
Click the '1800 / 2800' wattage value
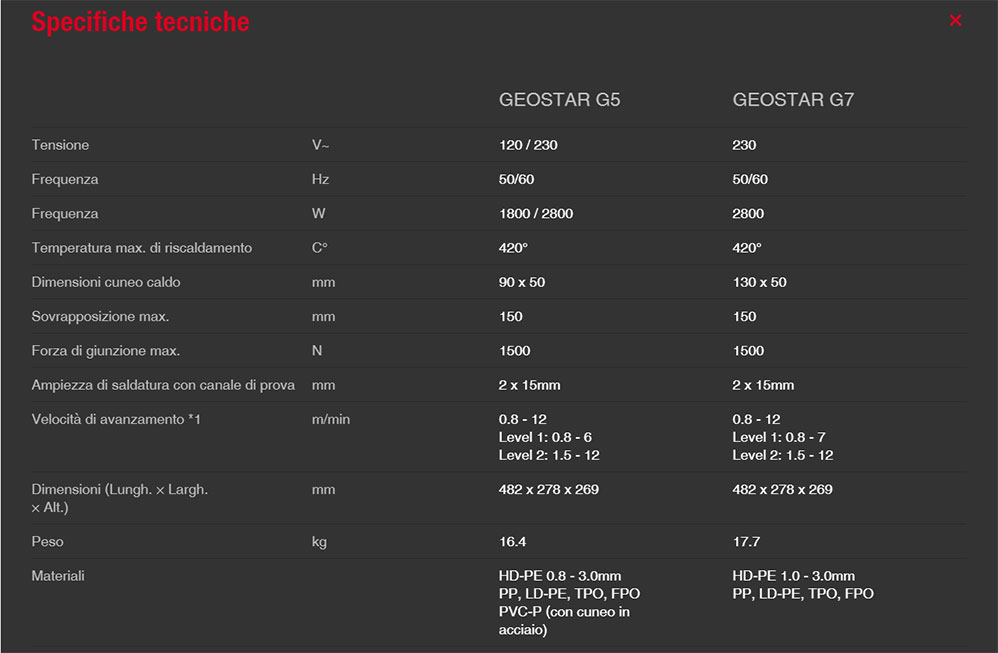pyautogui.click(x=535, y=214)
